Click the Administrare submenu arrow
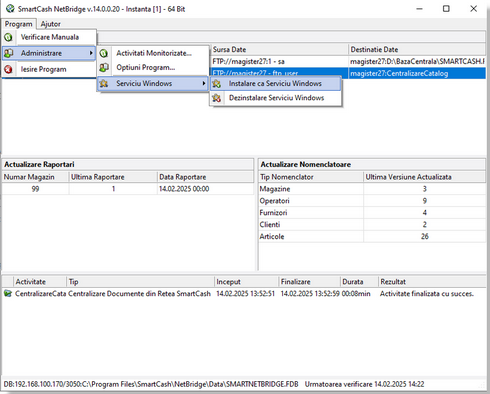This screenshot has height=394, width=490. (x=91, y=53)
